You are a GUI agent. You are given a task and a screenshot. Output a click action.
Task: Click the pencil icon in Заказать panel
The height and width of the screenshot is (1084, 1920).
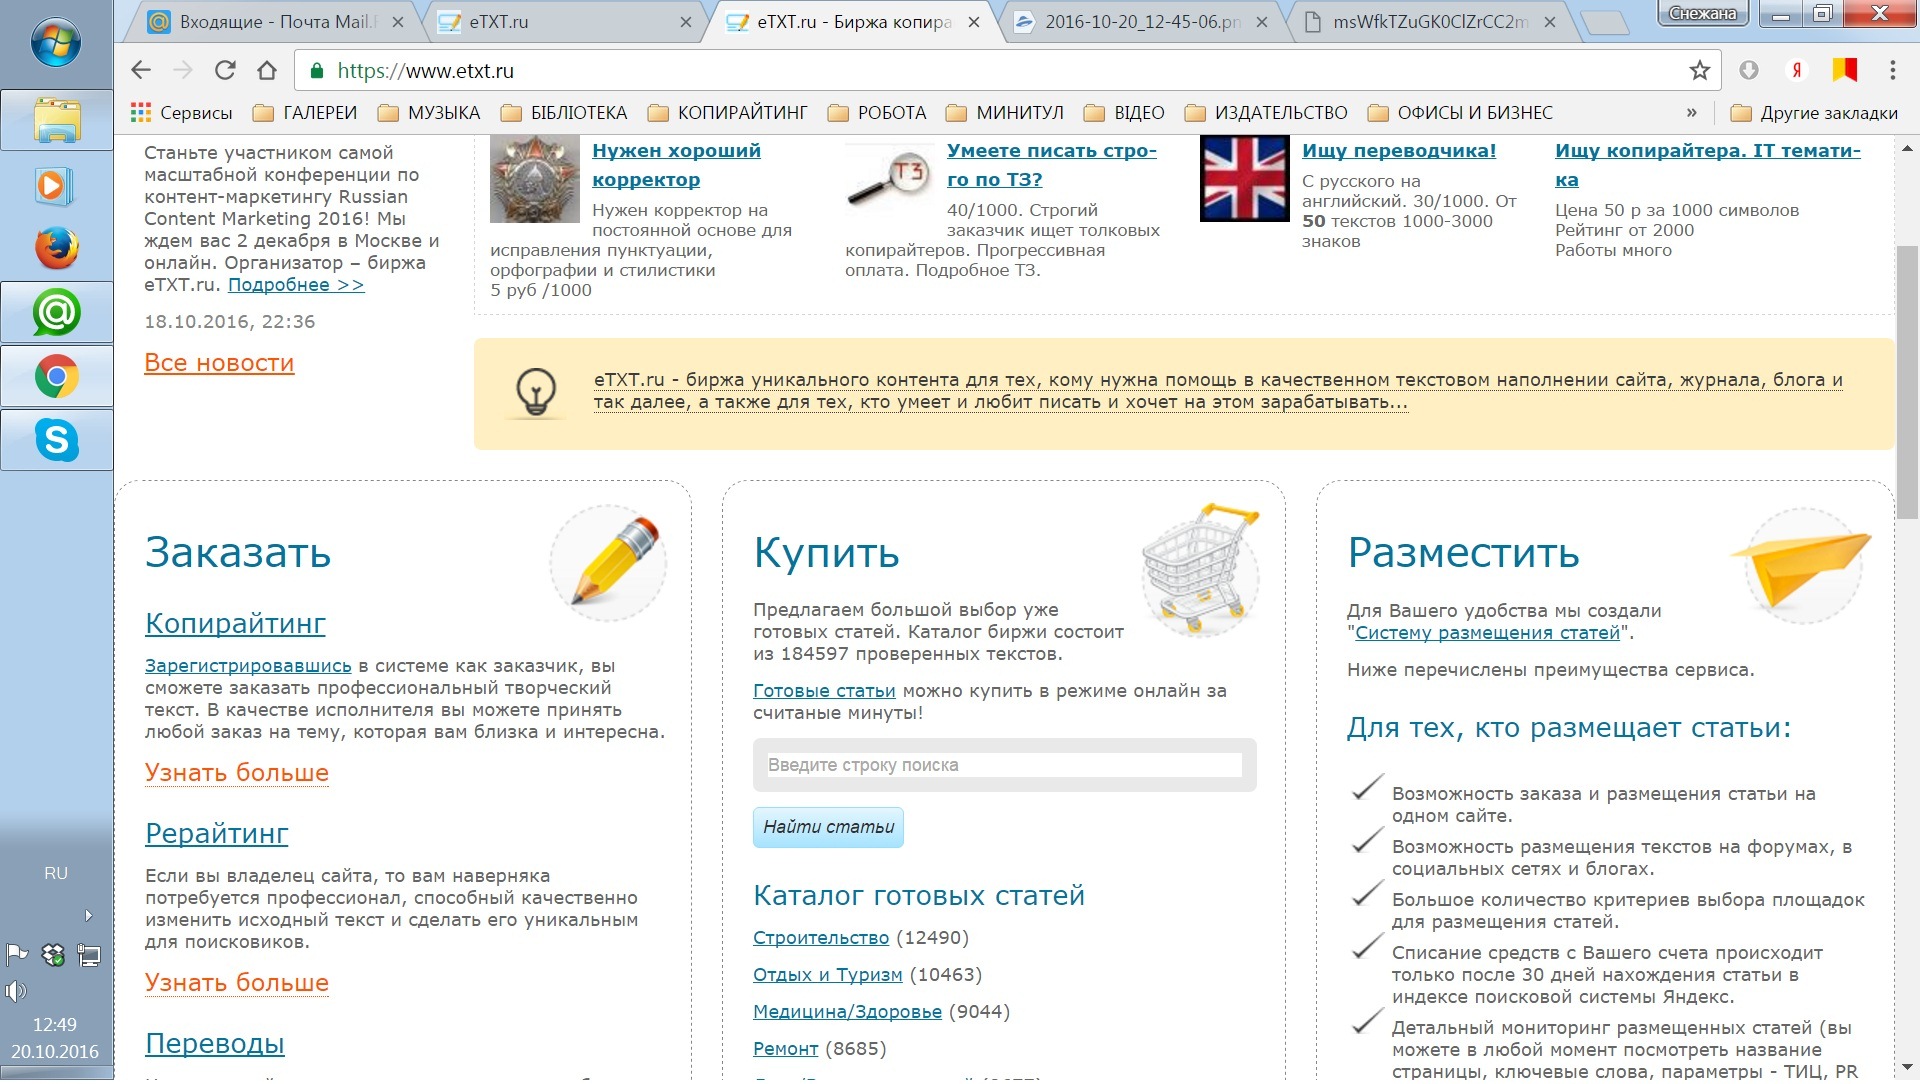[x=609, y=563]
